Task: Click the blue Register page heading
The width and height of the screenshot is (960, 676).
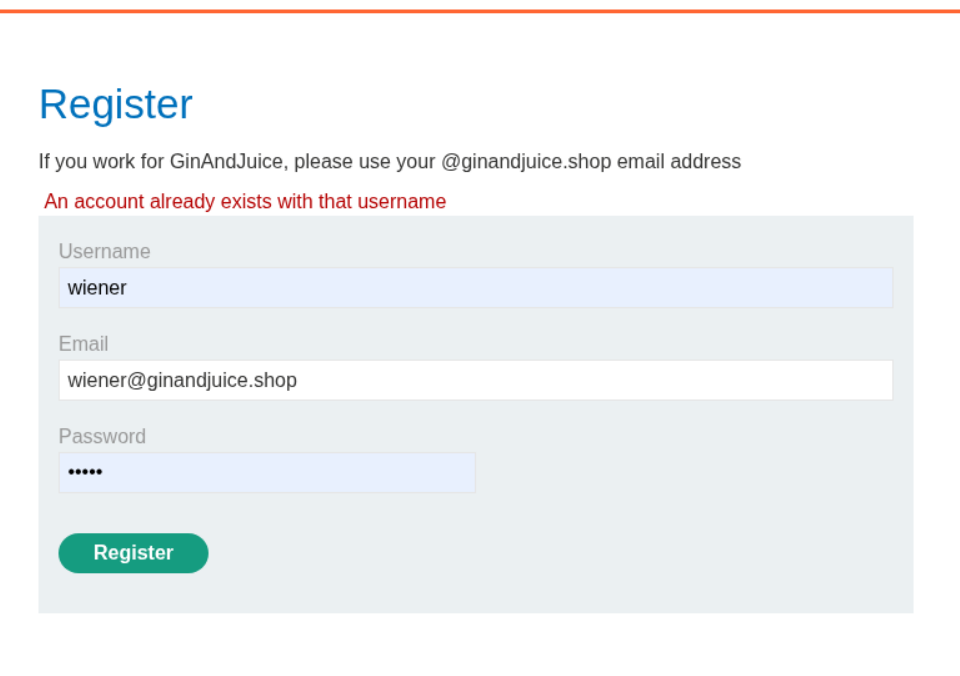Action: pos(115,105)
